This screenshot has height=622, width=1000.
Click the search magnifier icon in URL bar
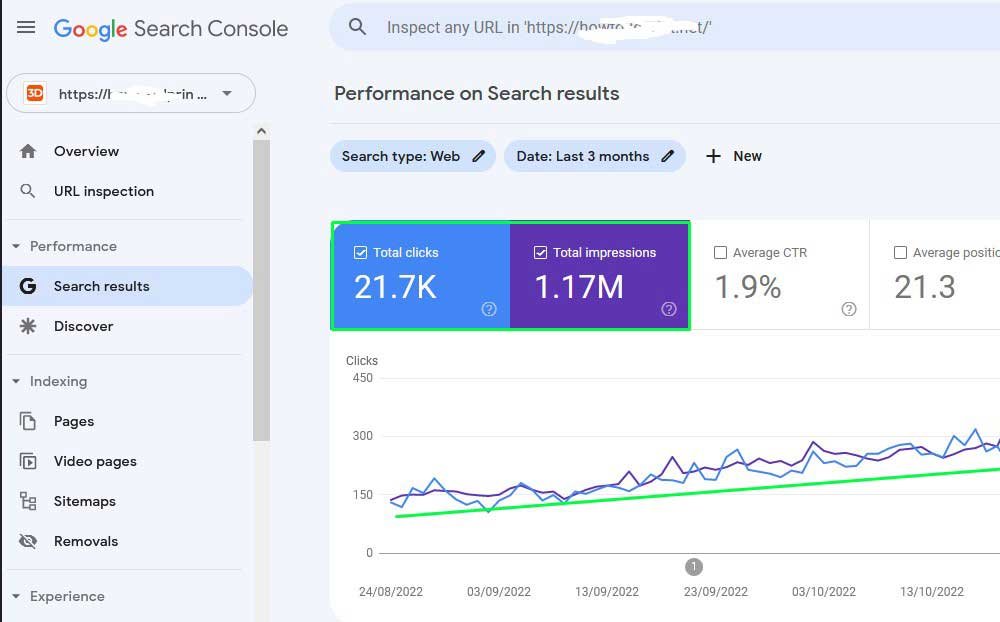click(357, 27)
